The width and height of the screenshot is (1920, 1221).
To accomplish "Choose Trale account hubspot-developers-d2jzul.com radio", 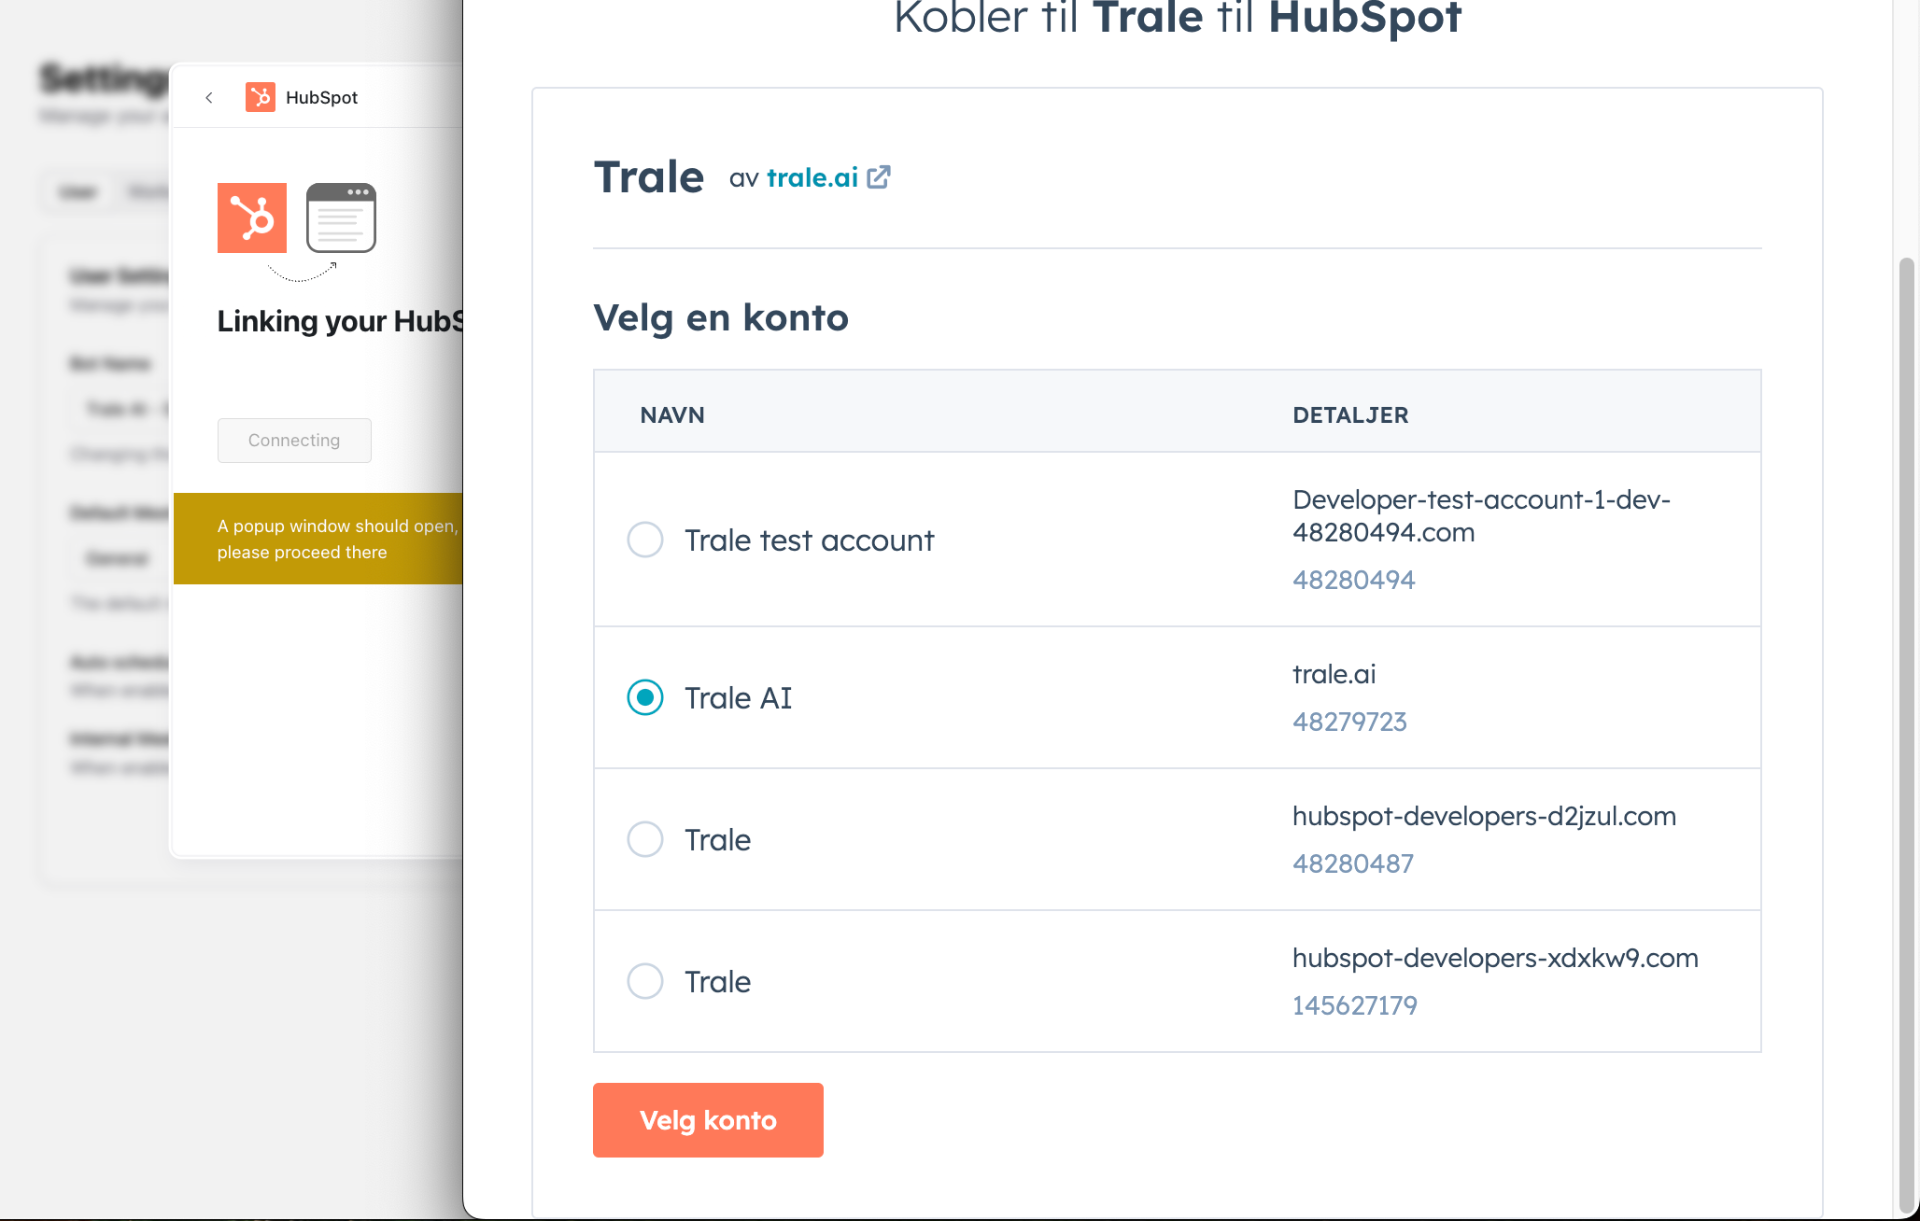I will 645,839.
